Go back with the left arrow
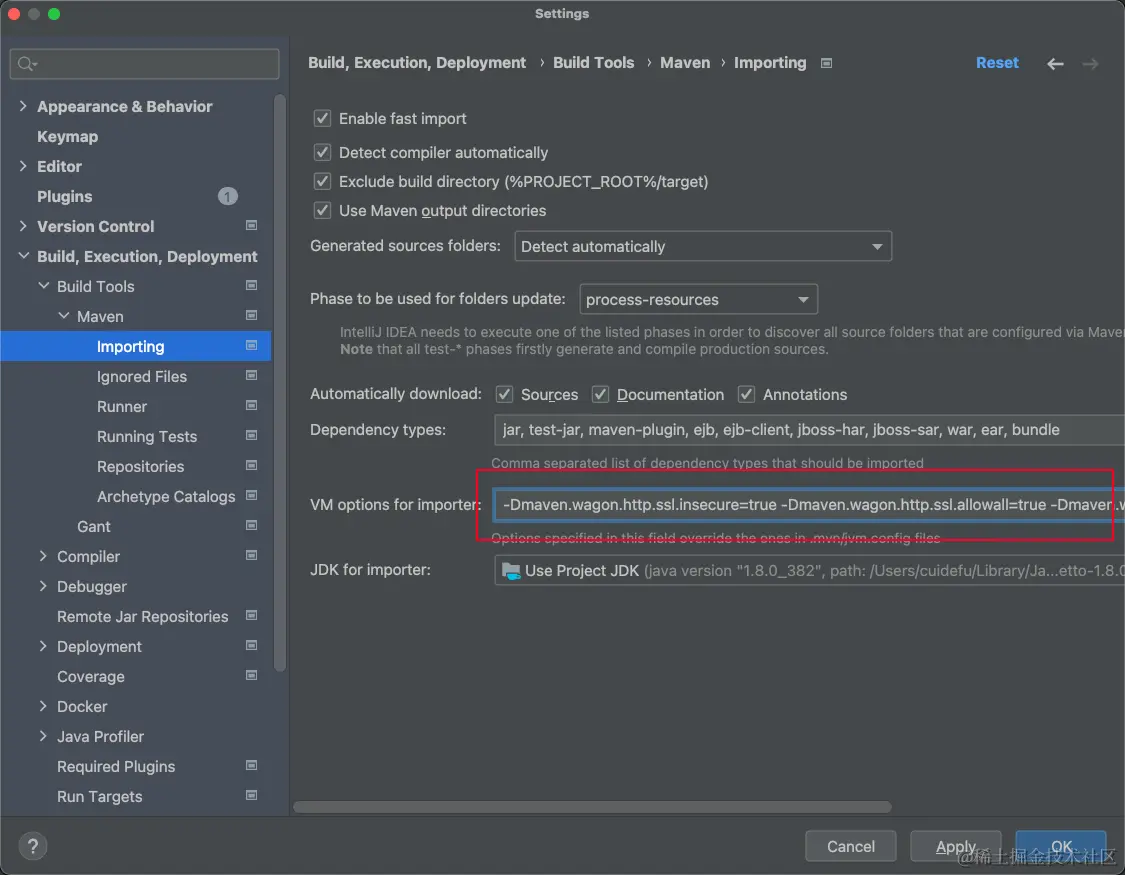 (x=1055, y=64)
